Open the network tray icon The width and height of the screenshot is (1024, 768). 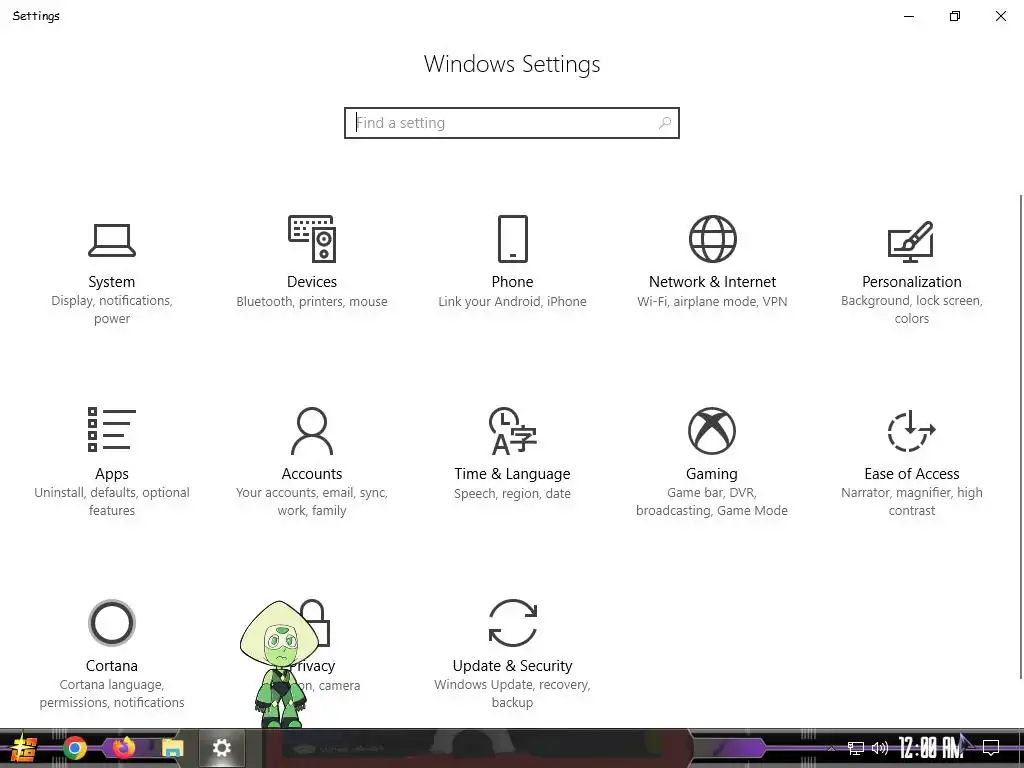pyautogui.click(x=856, y=748)
